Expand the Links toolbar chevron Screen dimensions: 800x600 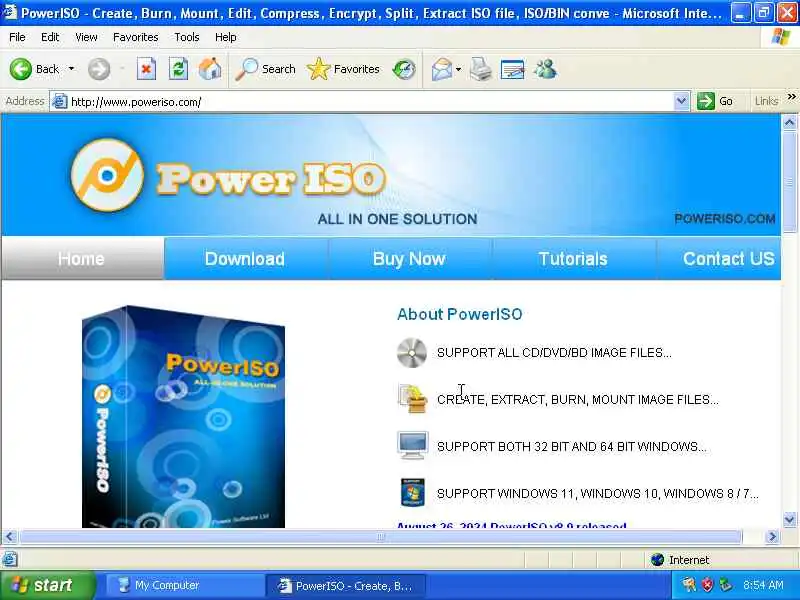[x=791, y=96]
